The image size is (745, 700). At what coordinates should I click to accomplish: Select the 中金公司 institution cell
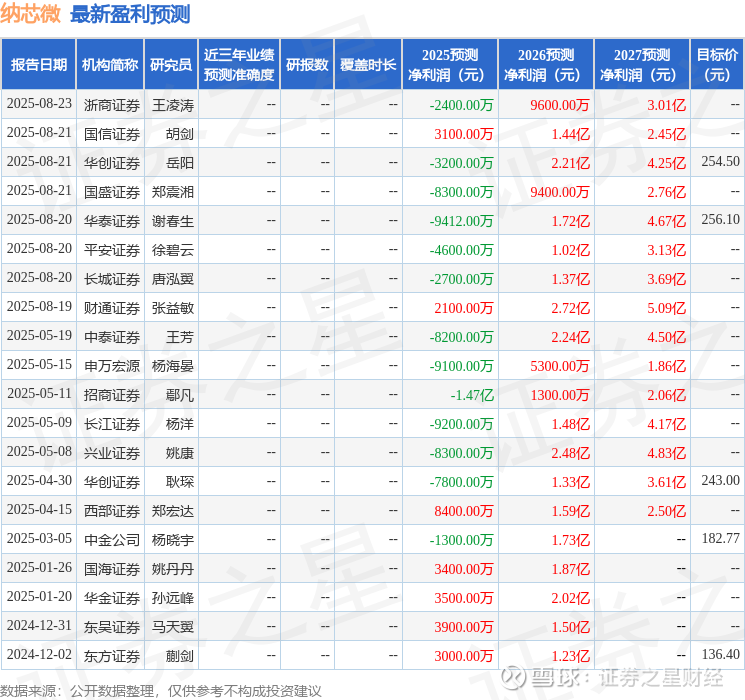112,540
